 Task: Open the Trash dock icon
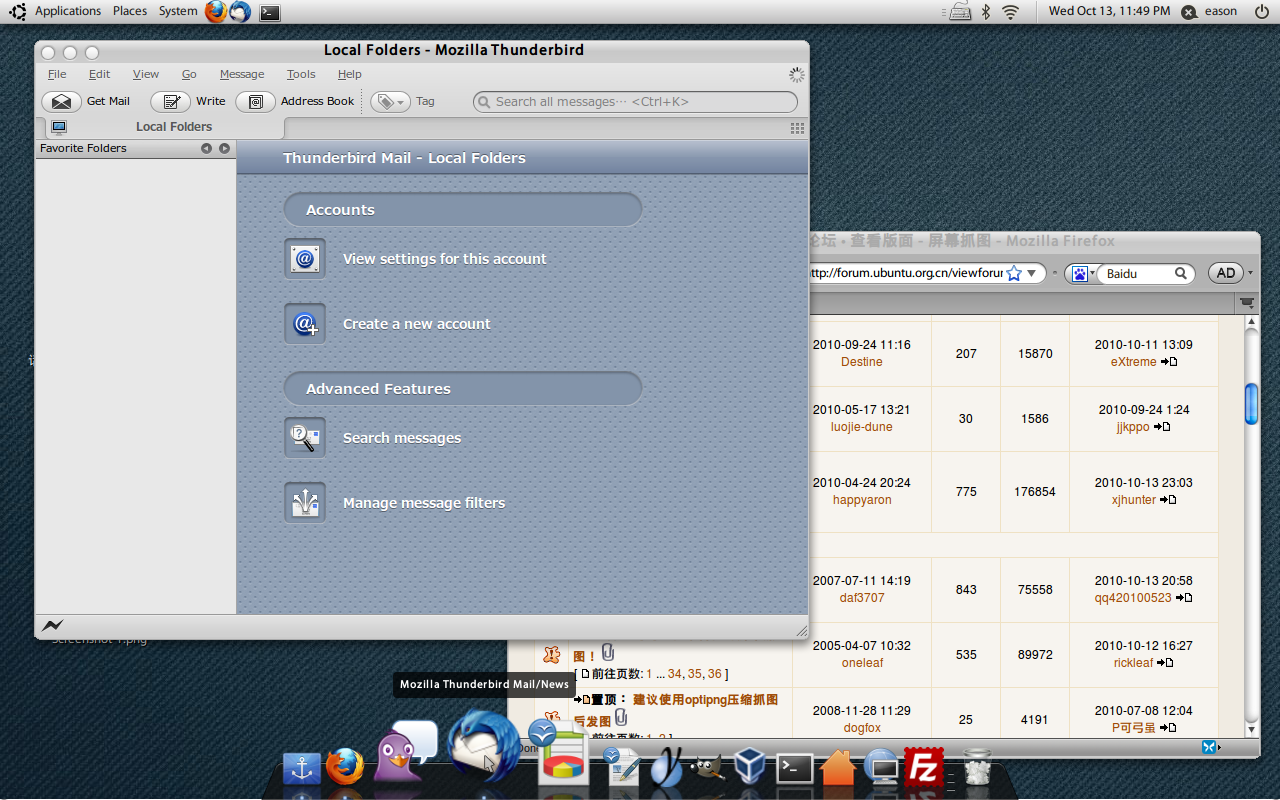coord(977,768)
